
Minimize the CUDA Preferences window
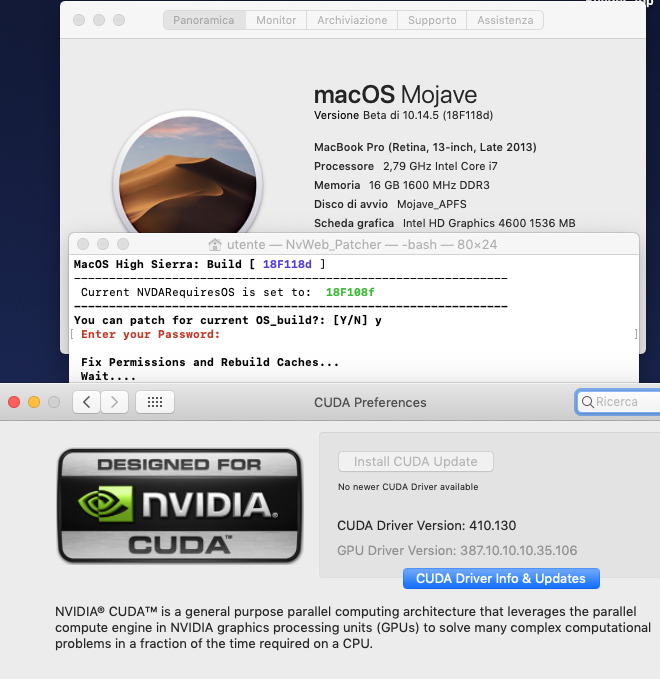[34, 402]
